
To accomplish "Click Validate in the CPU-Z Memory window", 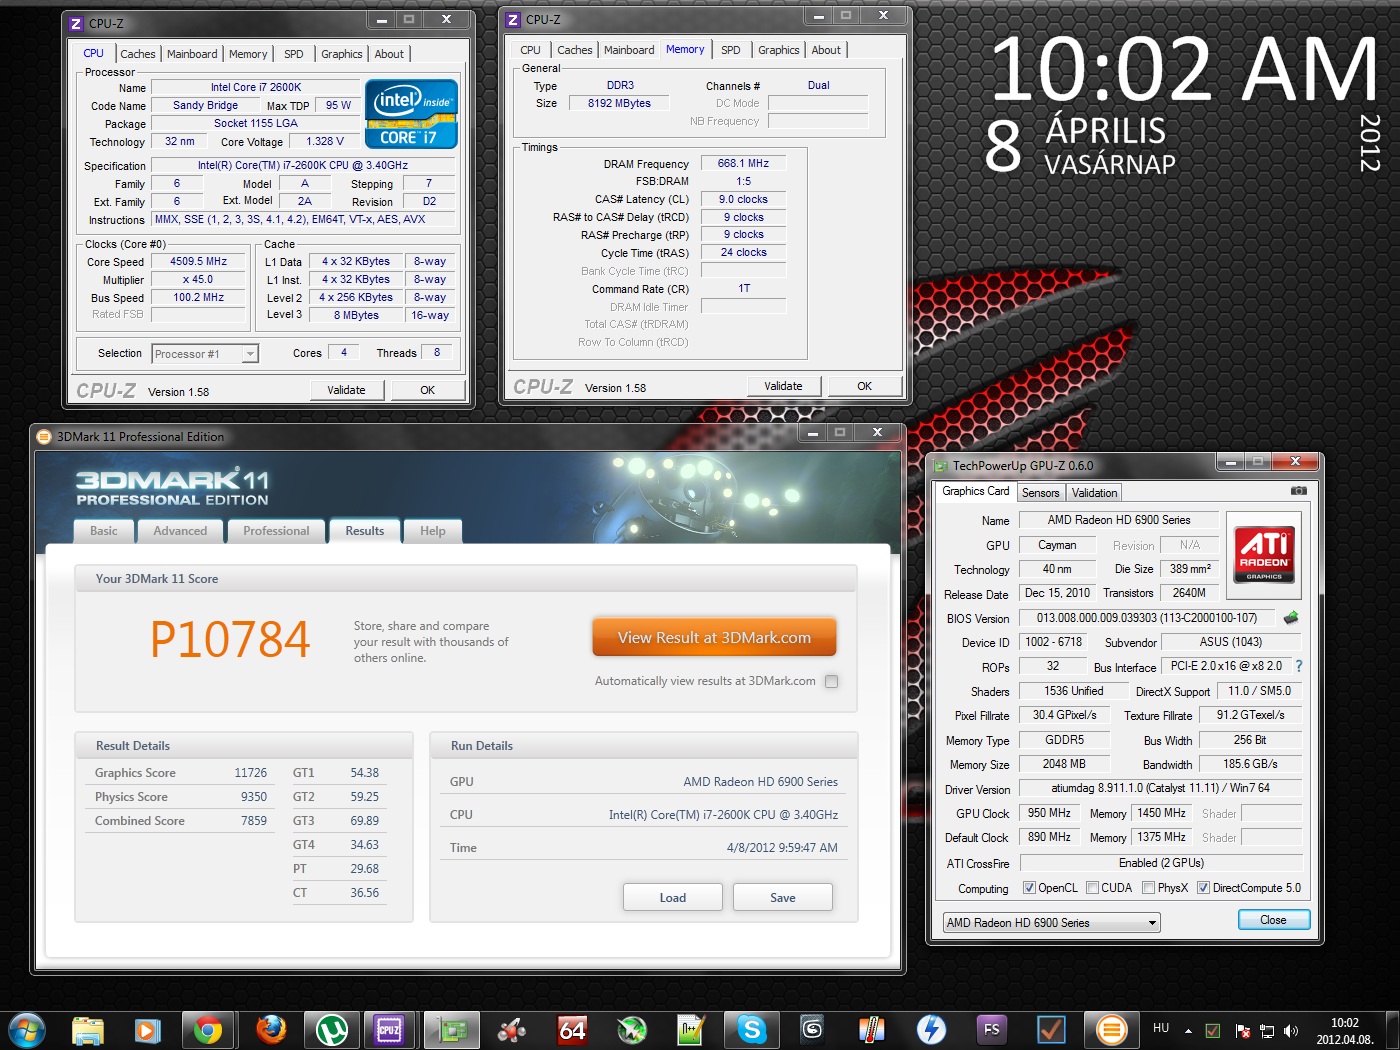I will click(x=783, y=386).
